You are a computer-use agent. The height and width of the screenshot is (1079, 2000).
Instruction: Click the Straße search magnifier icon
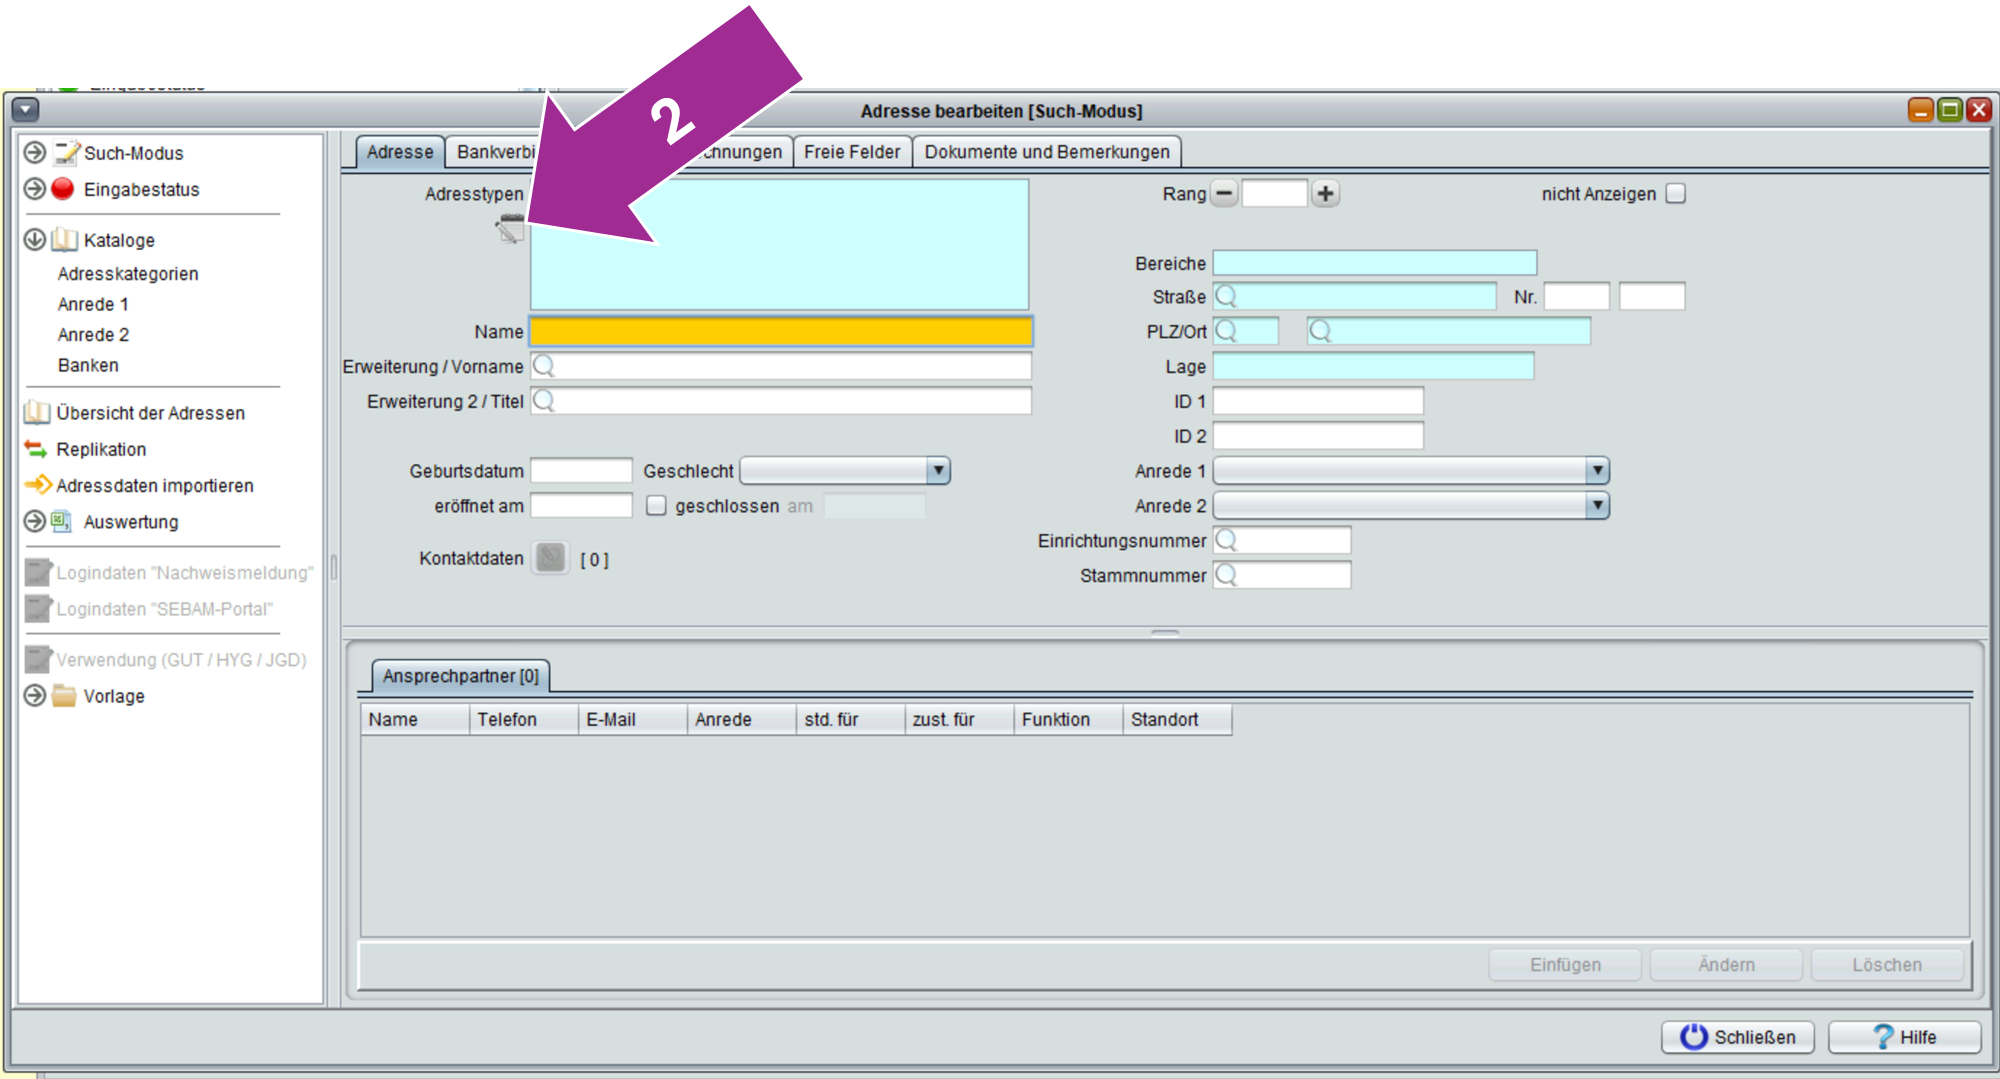1227,297
